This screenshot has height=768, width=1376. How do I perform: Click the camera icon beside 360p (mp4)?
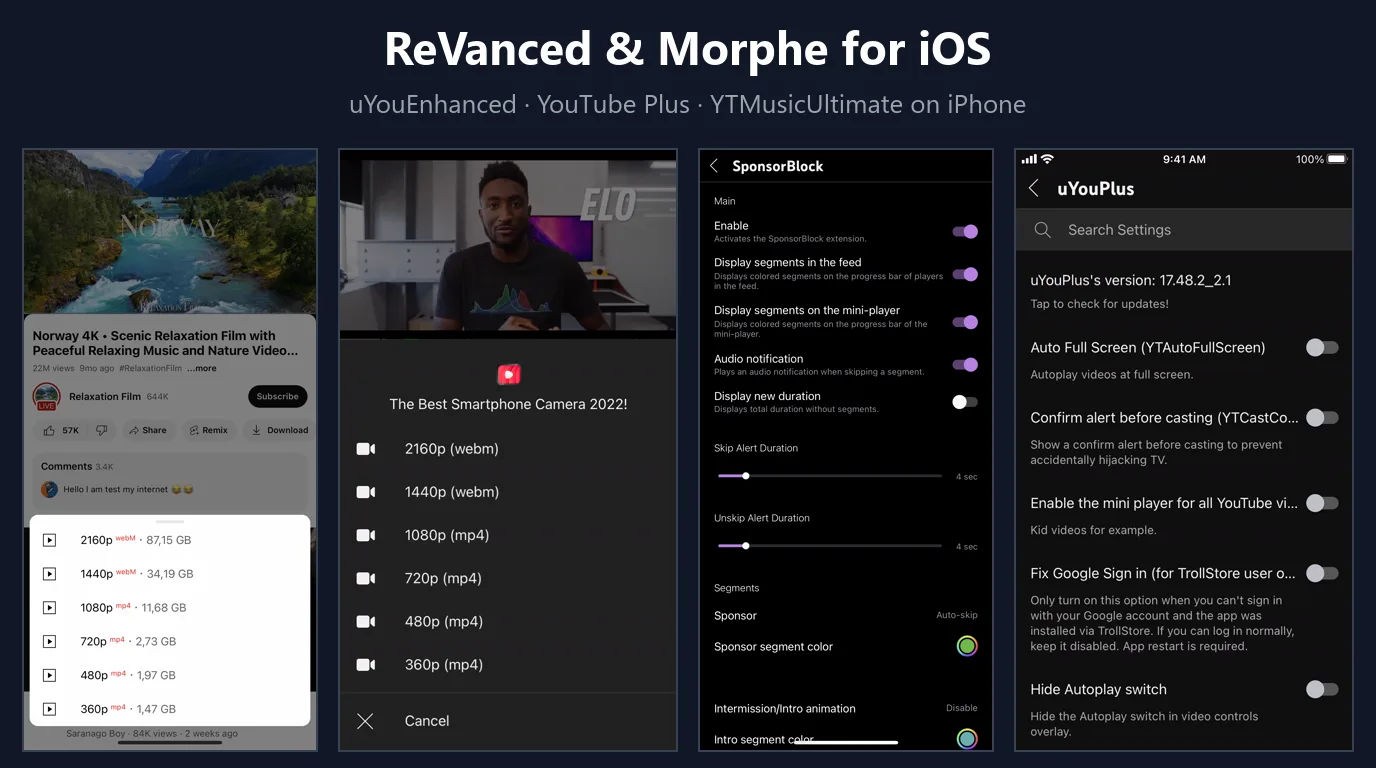pos(366,665)
